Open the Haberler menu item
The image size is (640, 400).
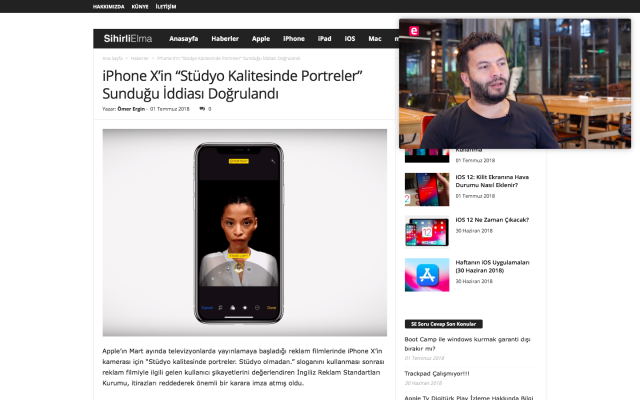[x=225, y=38]
